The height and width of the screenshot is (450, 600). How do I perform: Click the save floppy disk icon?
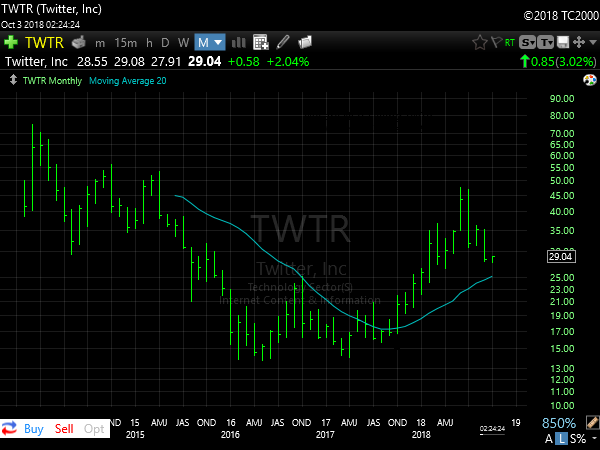[x=563, y=42]
